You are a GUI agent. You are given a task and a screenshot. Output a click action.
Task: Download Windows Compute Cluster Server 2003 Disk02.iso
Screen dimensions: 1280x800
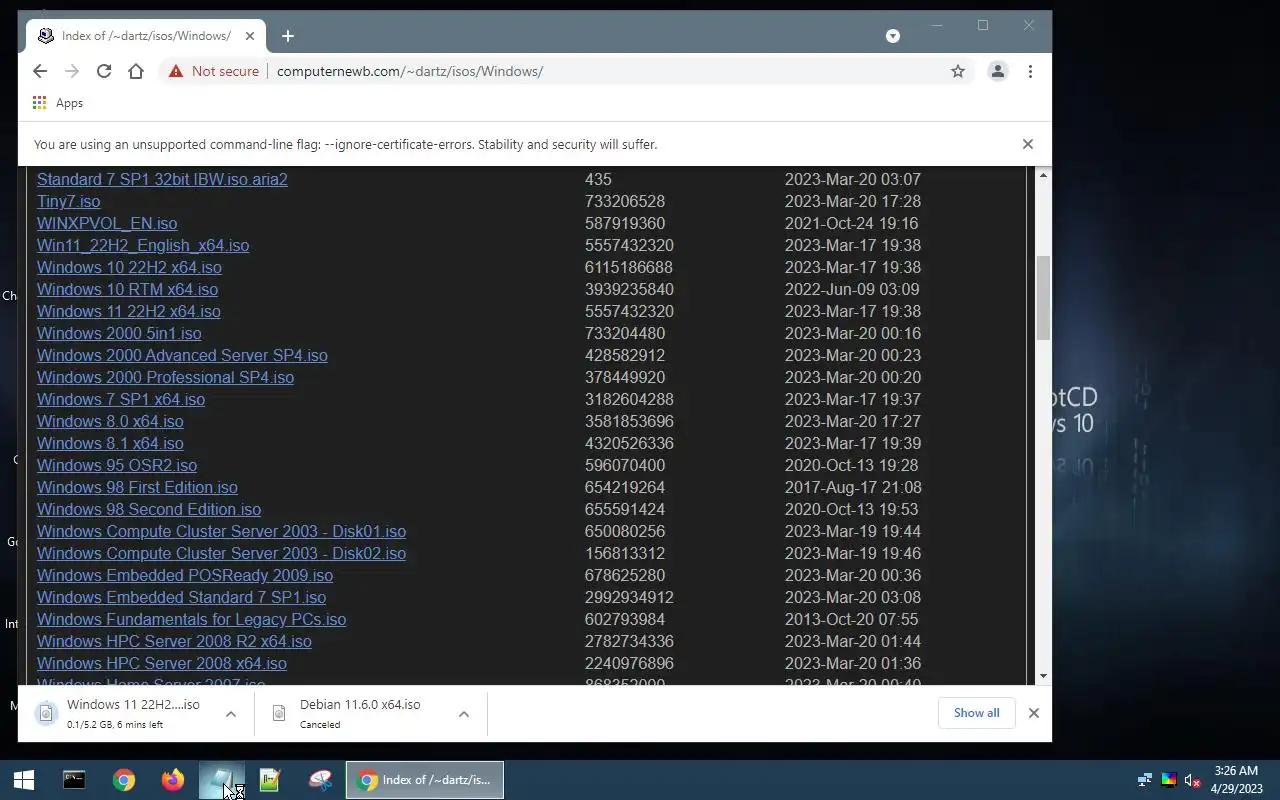tap(221, 553)
